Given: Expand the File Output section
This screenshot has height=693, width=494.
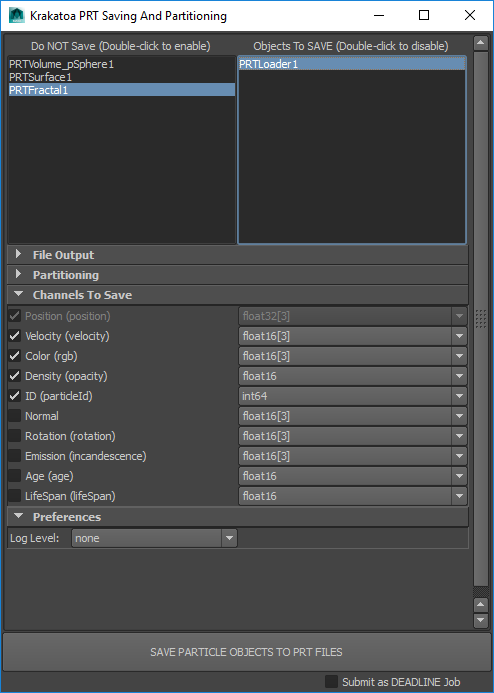Looking at the screenshot, I should pos(238,255).
